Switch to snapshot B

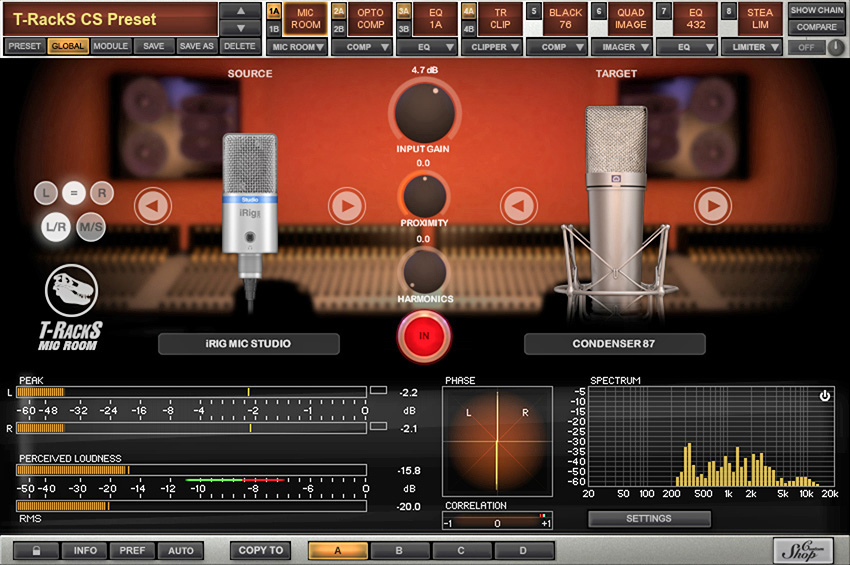pos(400,550)
